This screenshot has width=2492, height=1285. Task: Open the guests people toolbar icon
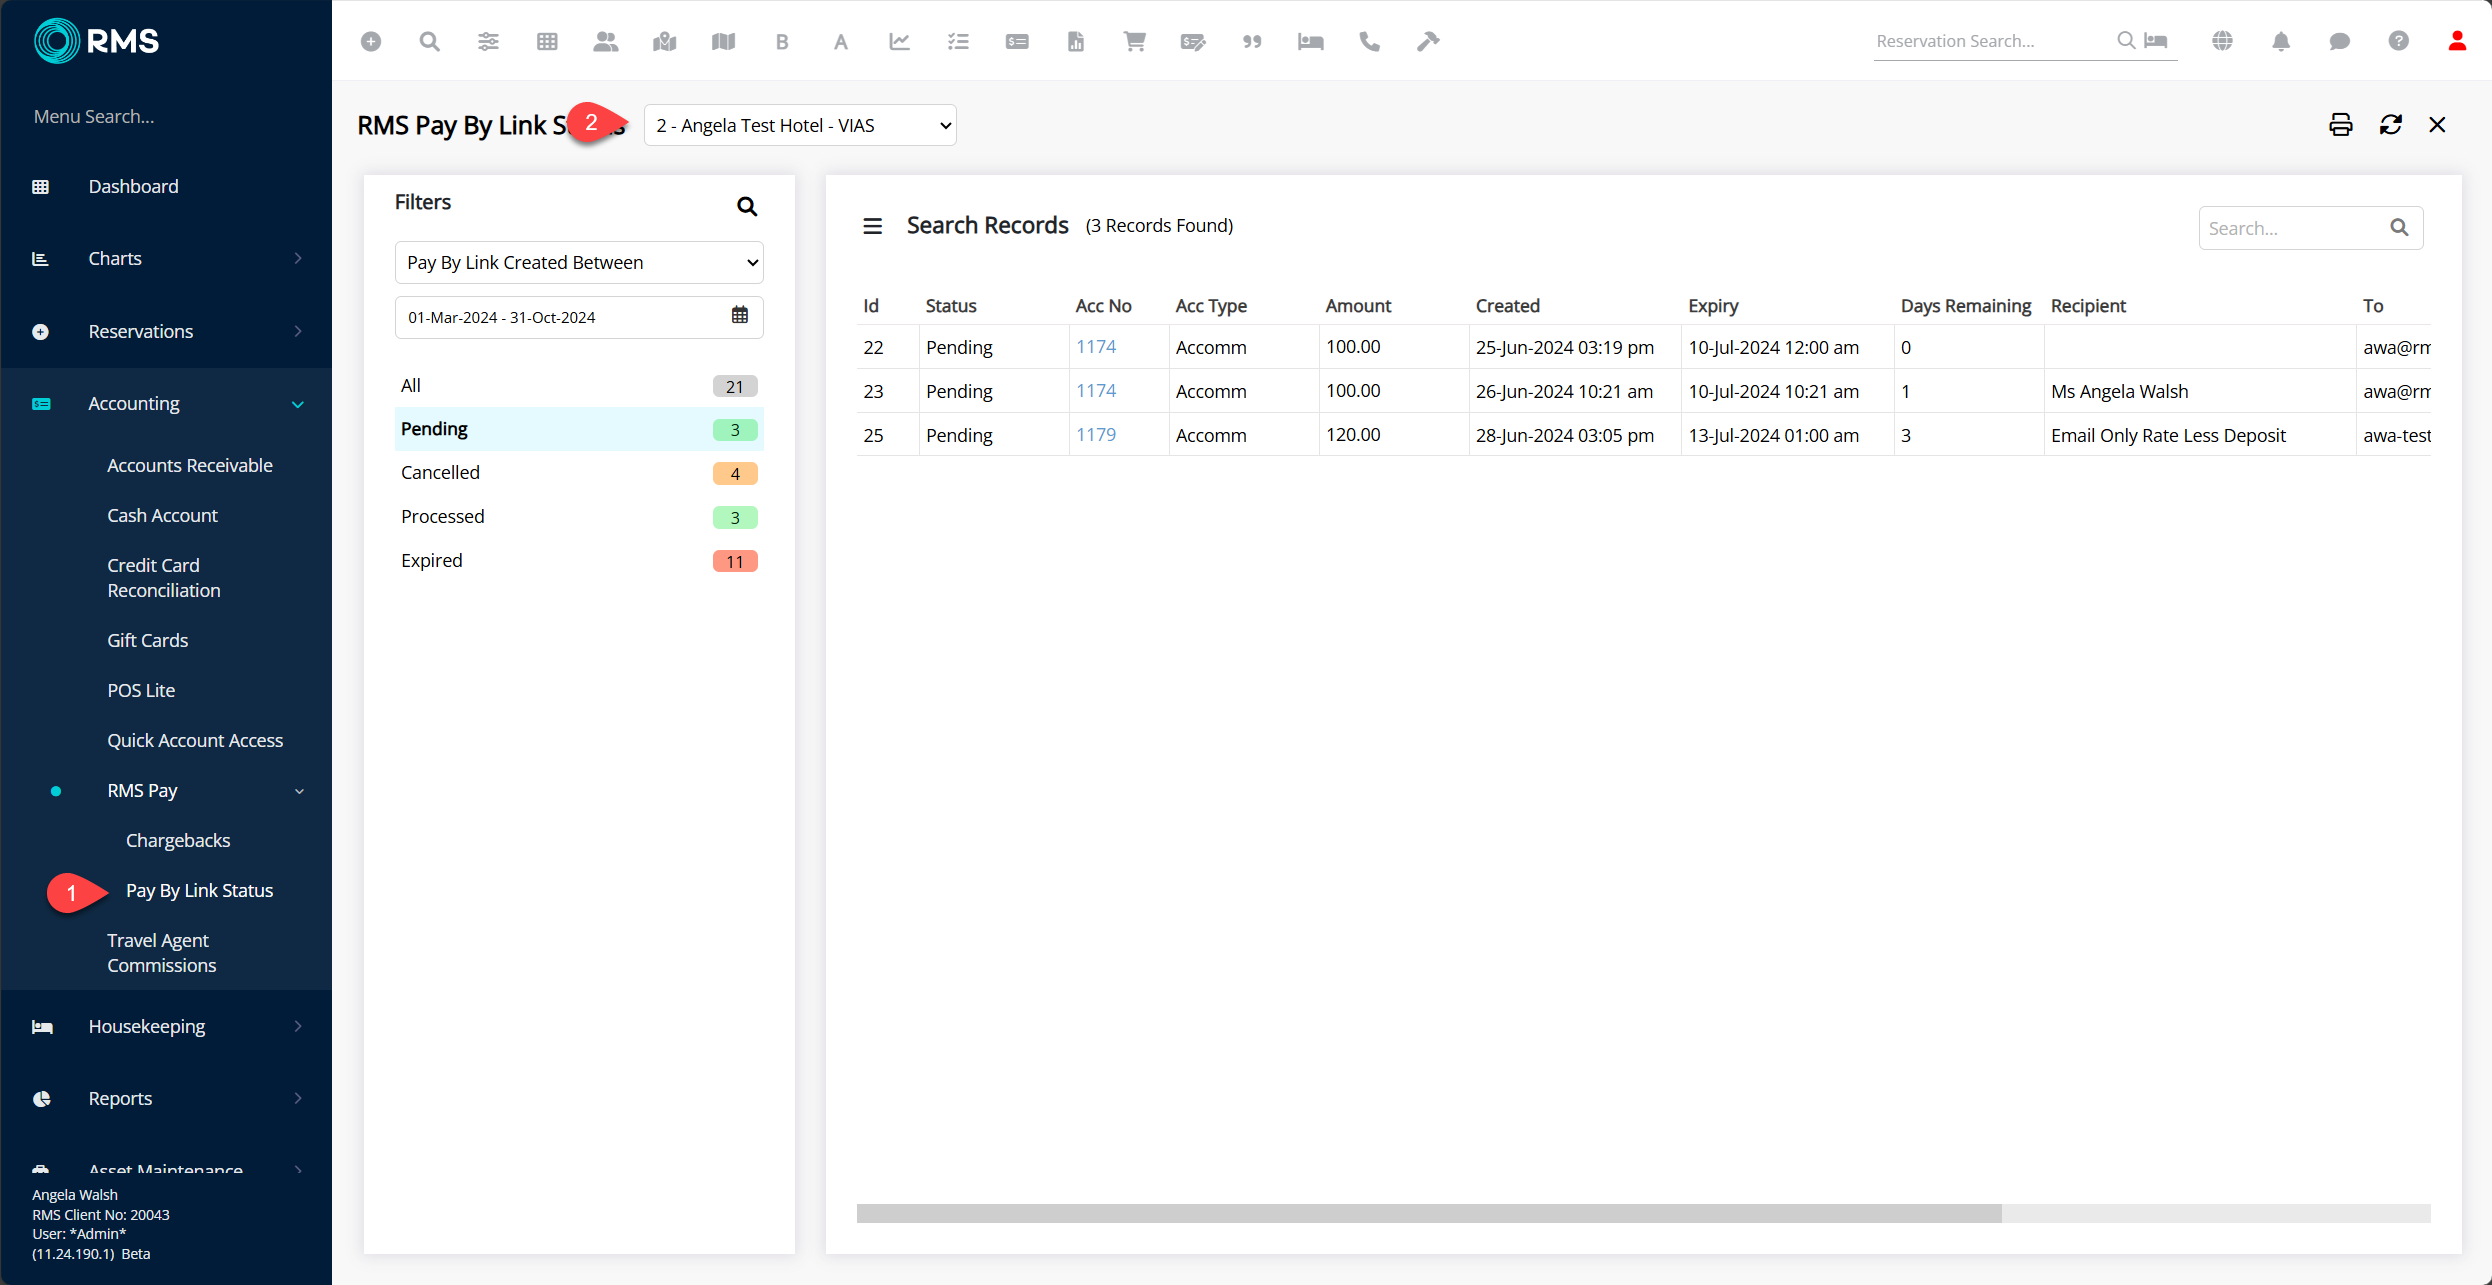coord(606,41)
